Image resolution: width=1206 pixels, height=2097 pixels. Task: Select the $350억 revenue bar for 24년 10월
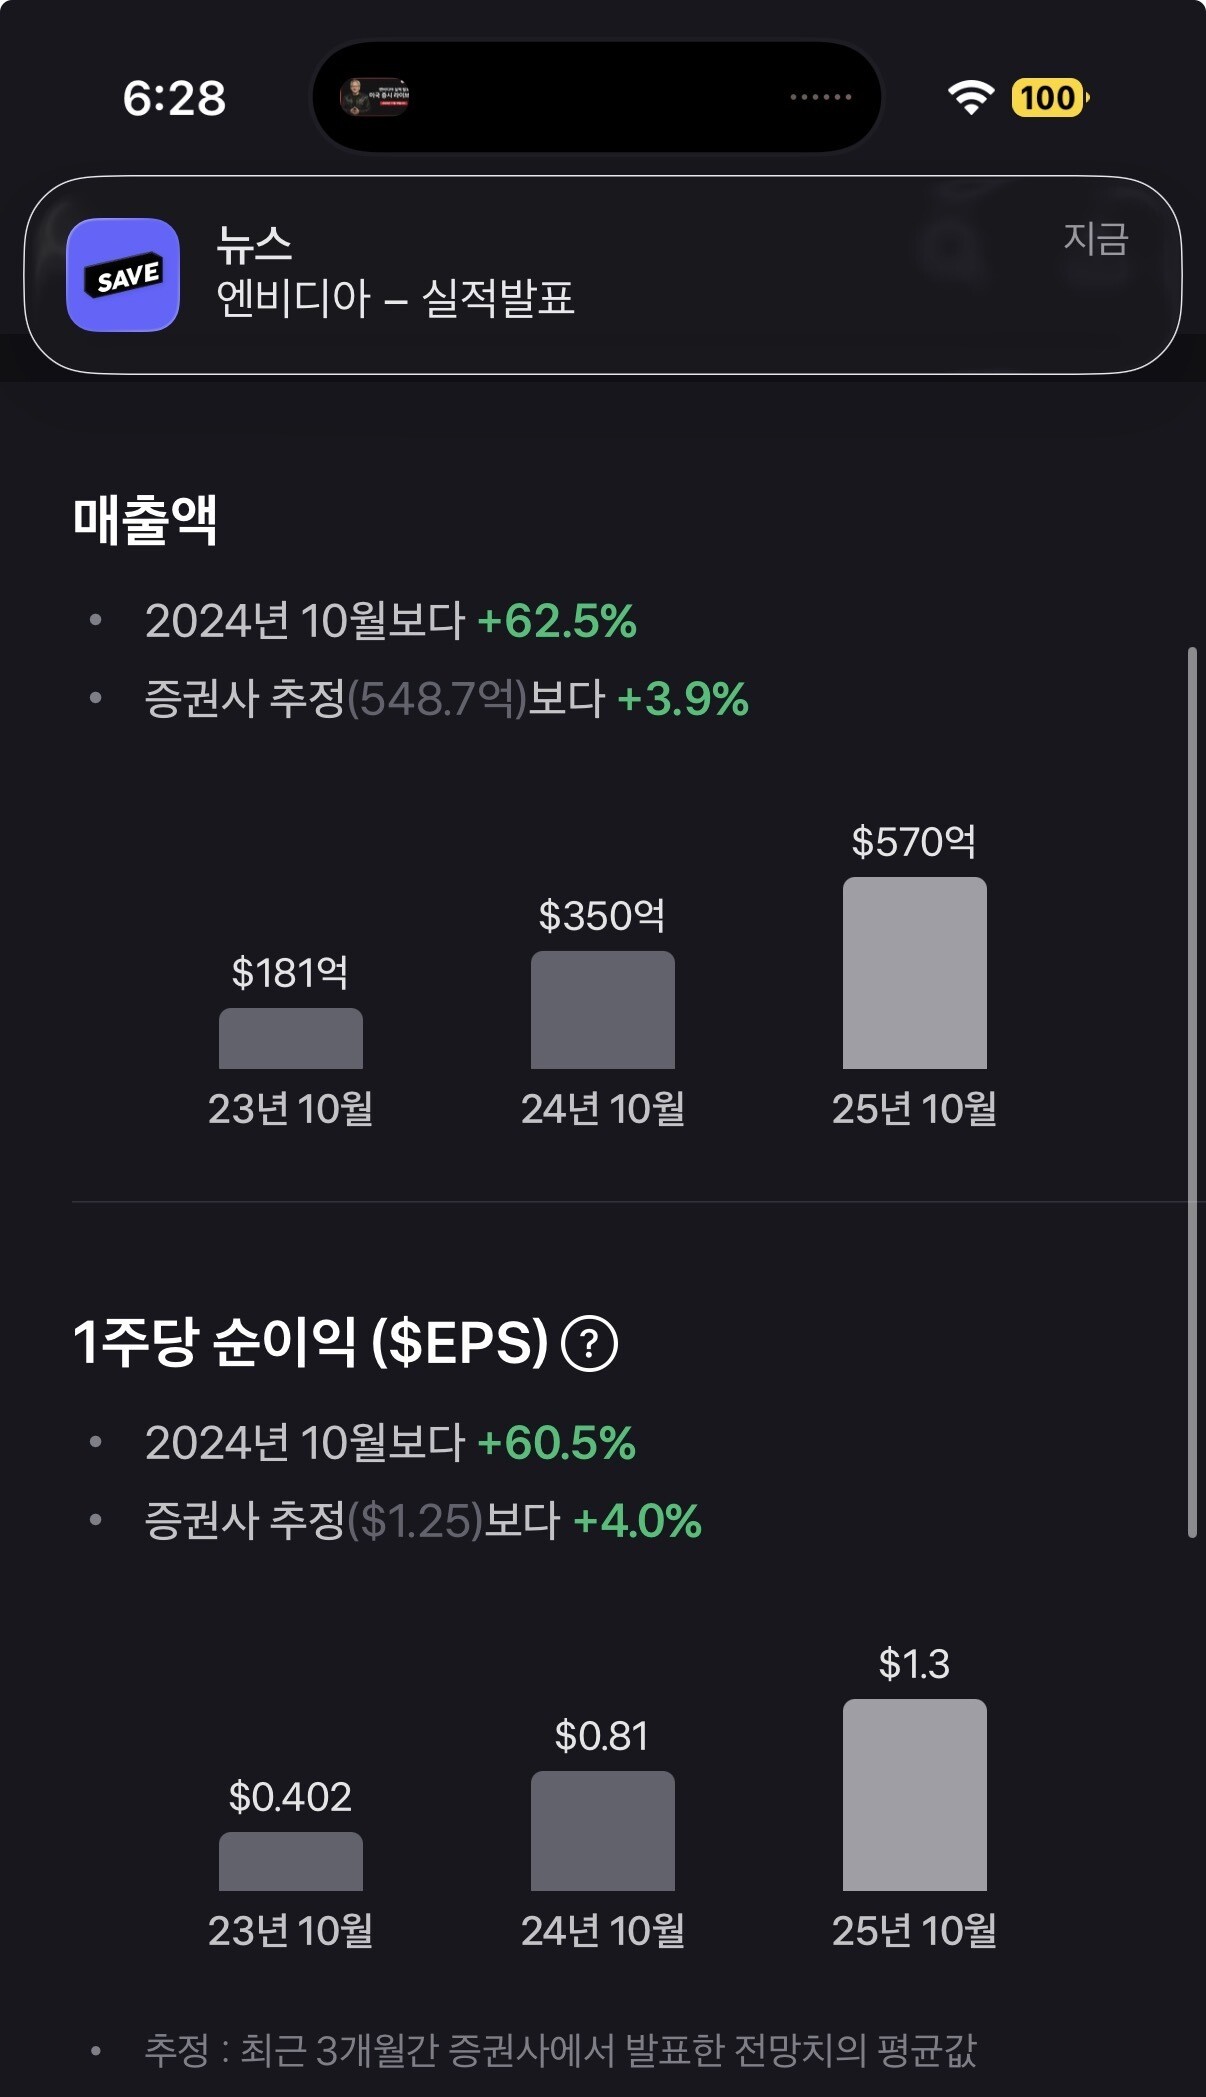[x=602, y=1010]
